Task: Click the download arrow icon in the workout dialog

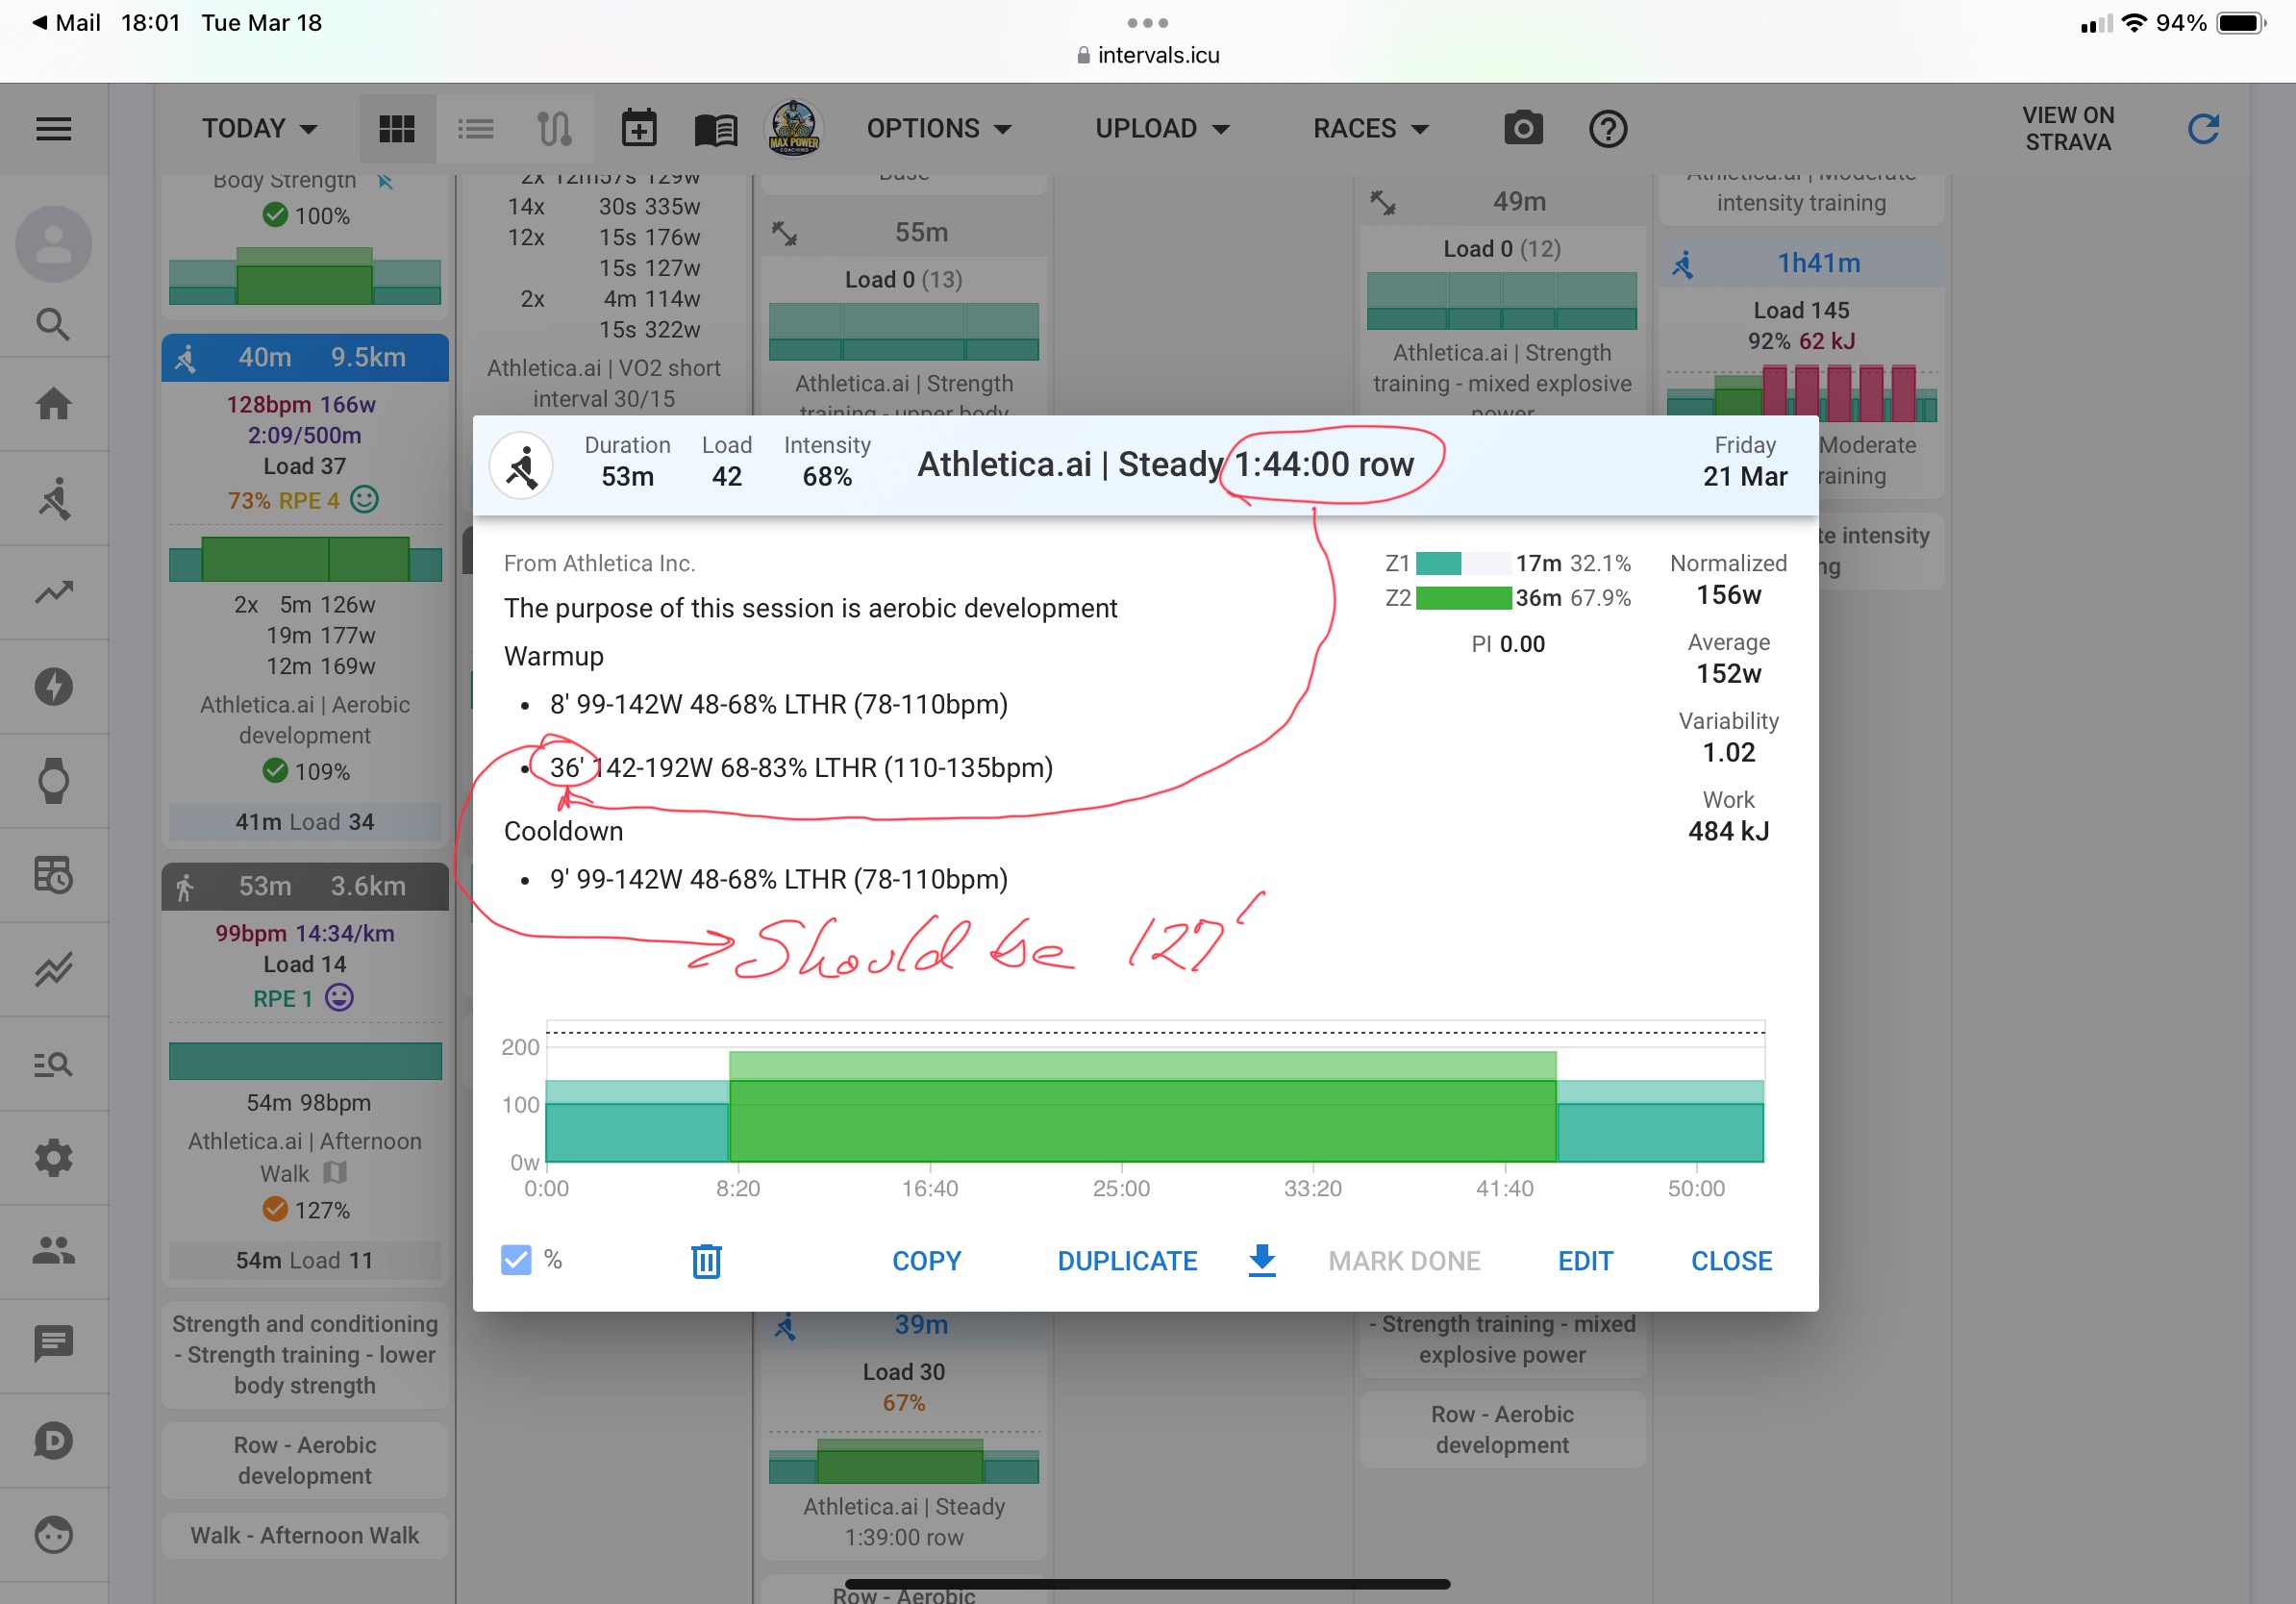Action: pyautogui.click(x=1263, y=1261)
